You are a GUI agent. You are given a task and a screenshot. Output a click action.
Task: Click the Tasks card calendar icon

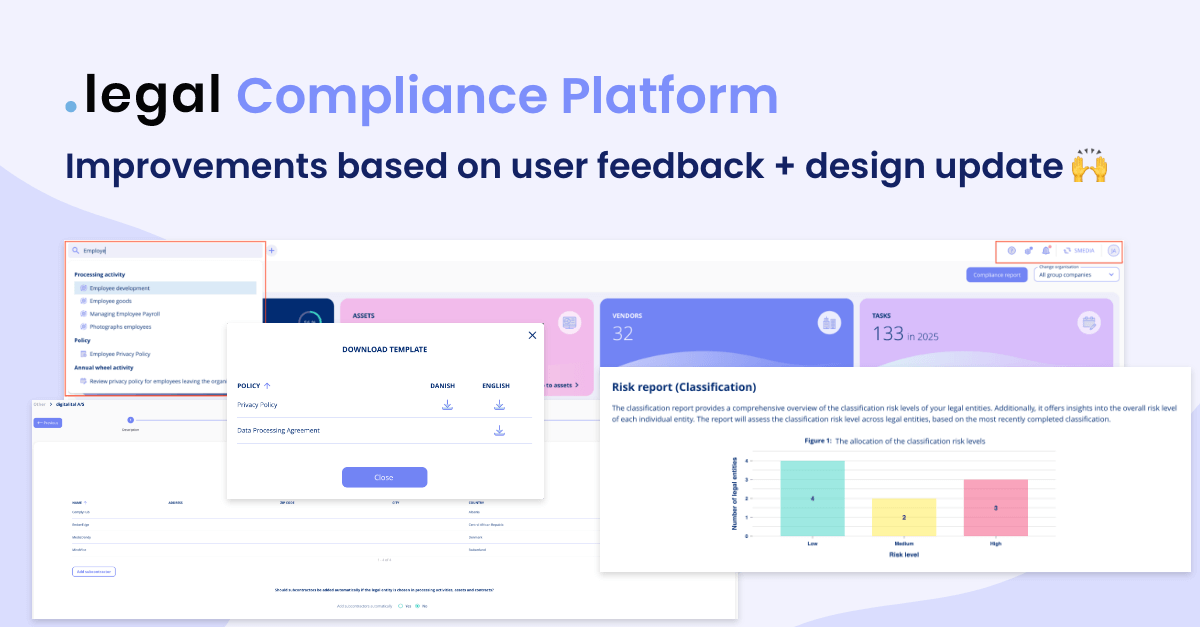pyautogui.click(x=1088, y=322)
